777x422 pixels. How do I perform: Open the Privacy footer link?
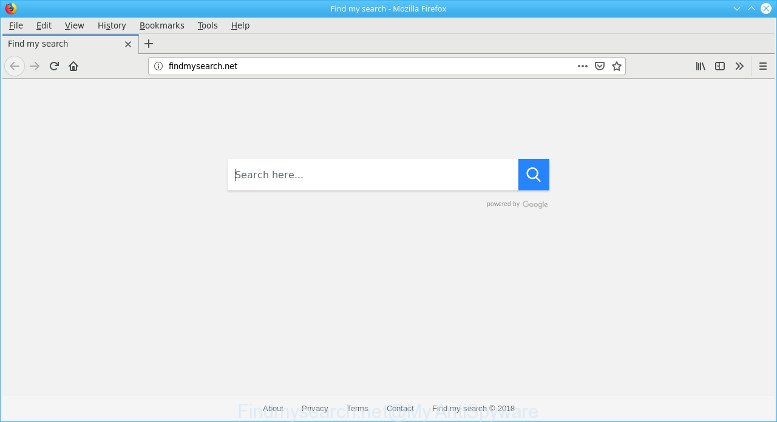315,408
